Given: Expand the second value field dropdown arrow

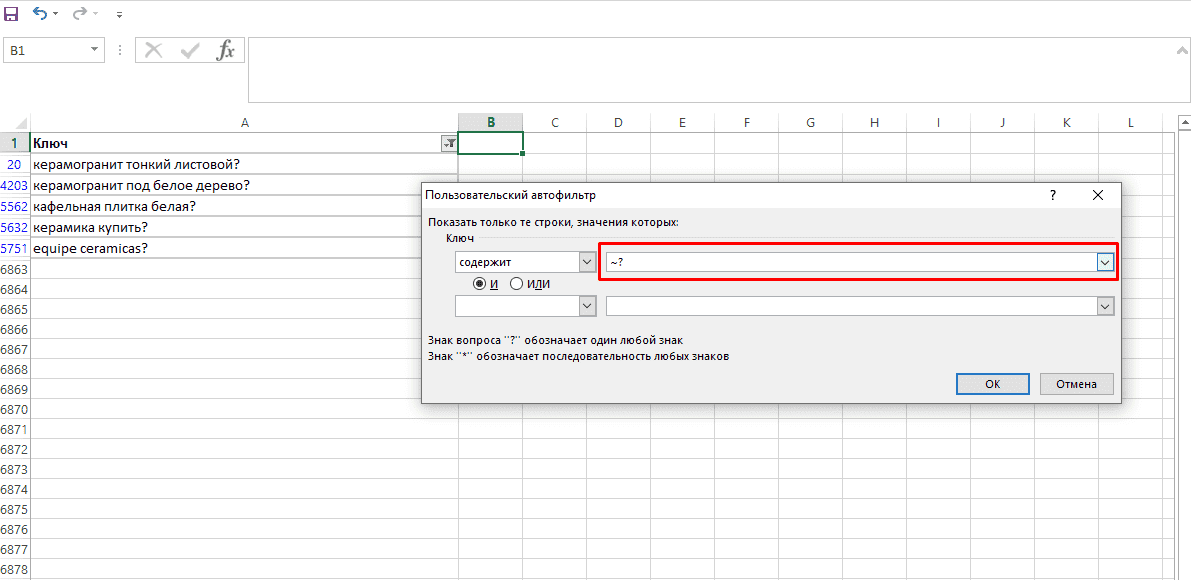Looking at the screenshot, I should (1105, 305).
